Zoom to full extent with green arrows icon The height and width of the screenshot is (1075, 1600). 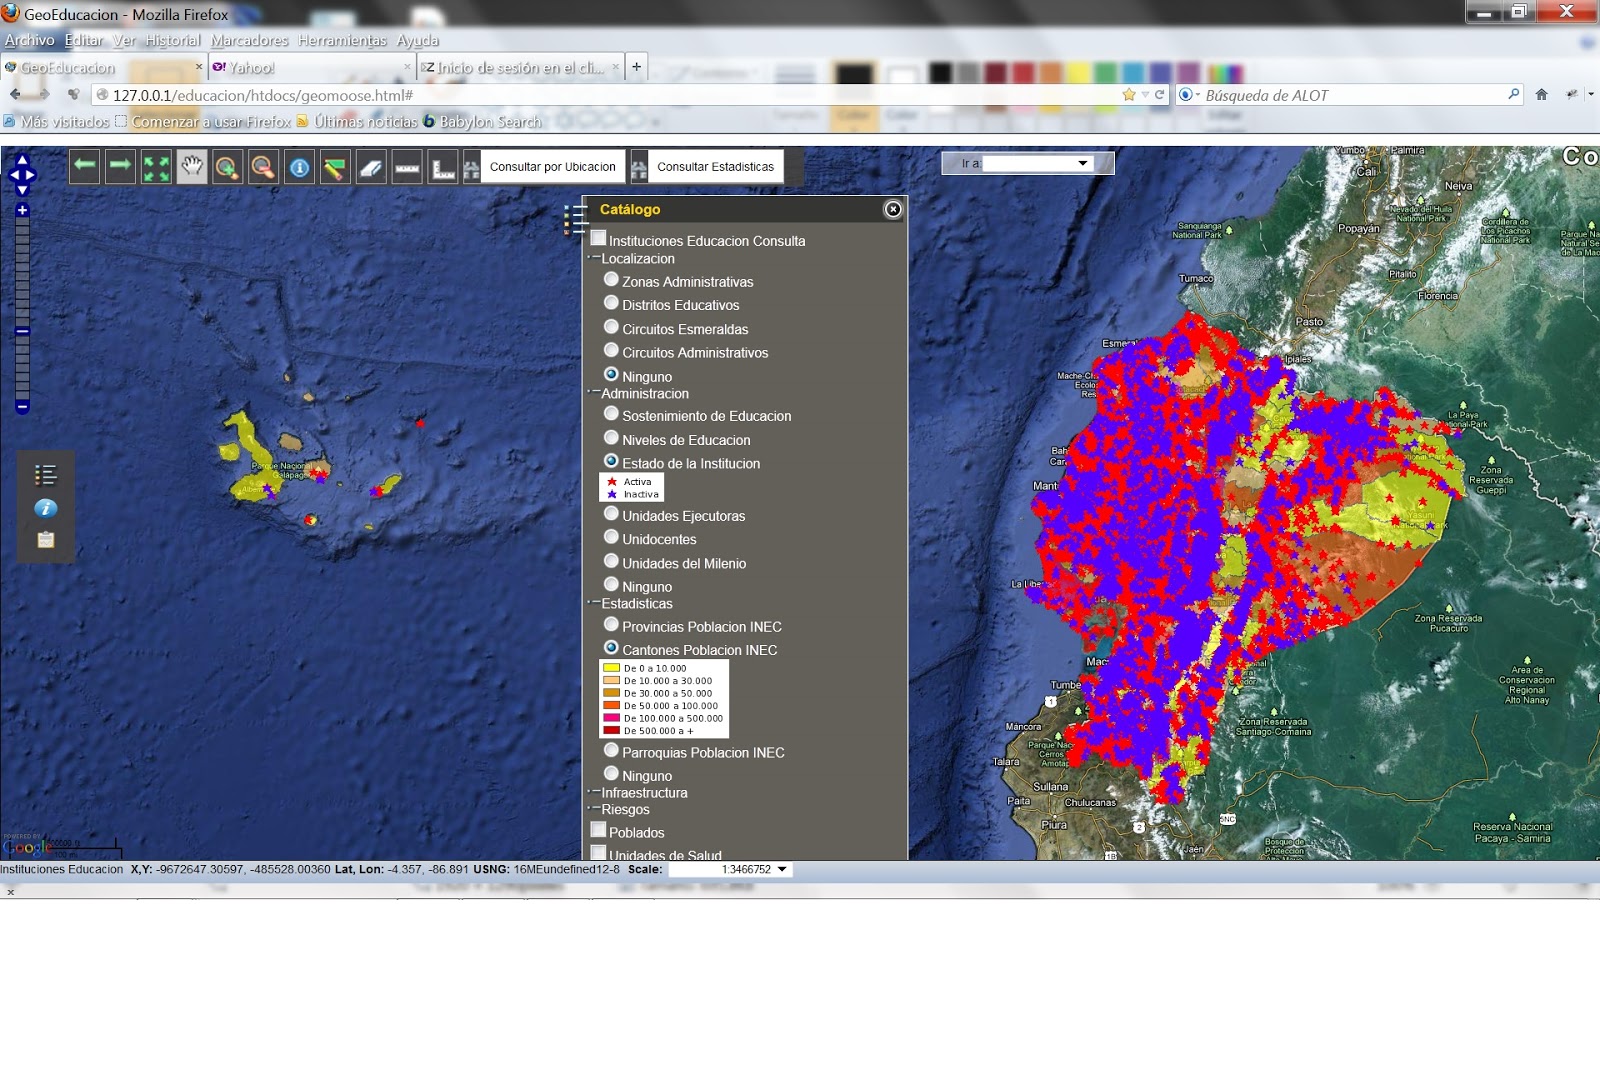pos(155,166)
